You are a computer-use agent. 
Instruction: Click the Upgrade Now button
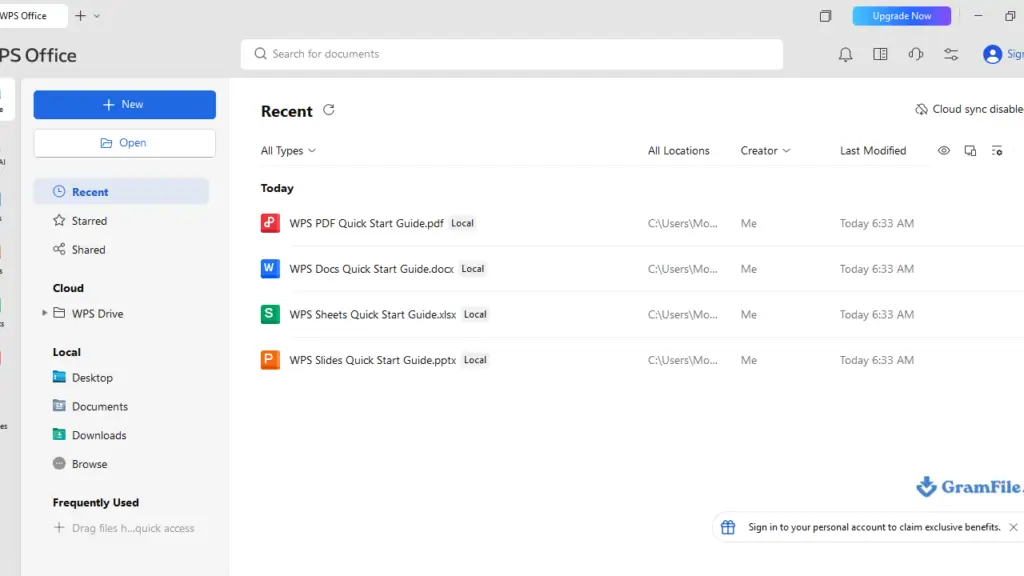[x=902, y=16]
